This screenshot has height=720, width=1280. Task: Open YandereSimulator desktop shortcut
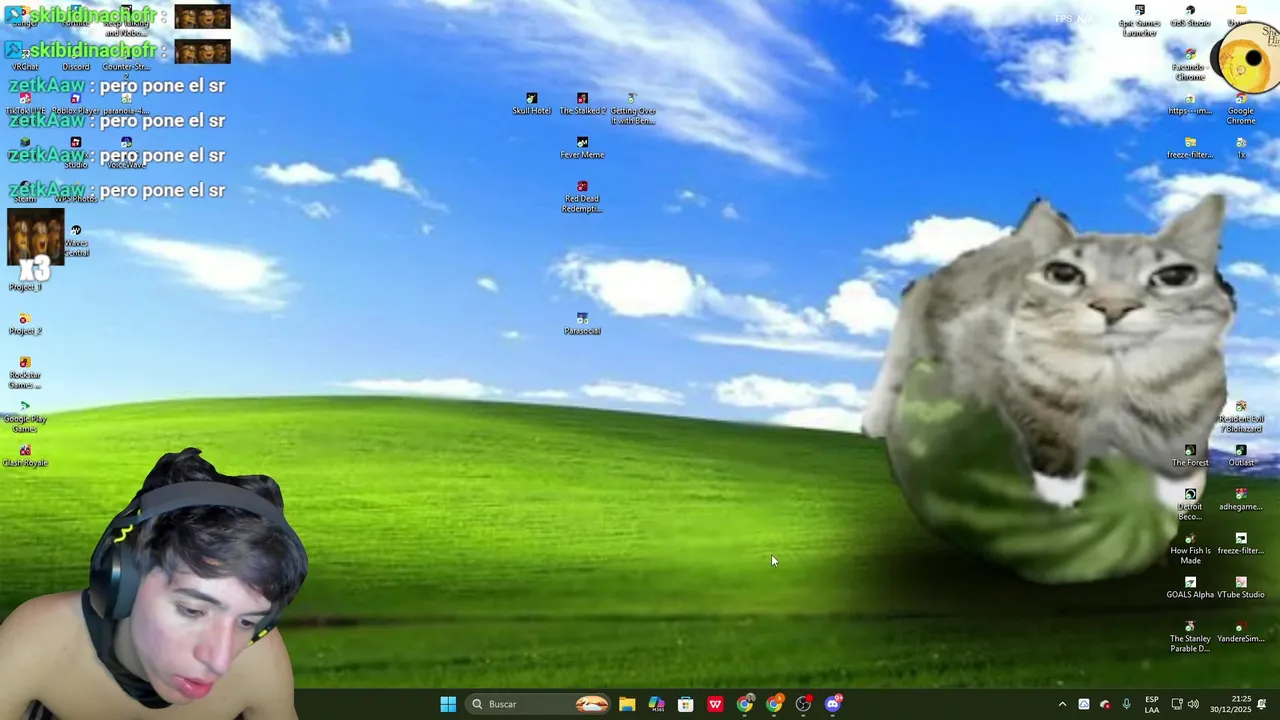tap(1241, 632)
